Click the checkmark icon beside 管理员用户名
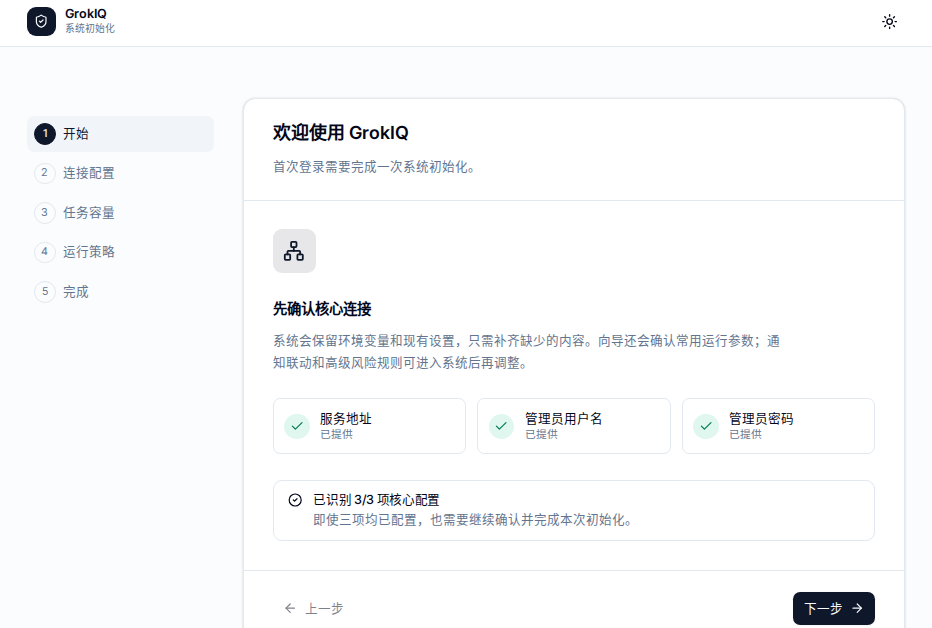Viewport: 932px width, 628px height. point(501,426)
